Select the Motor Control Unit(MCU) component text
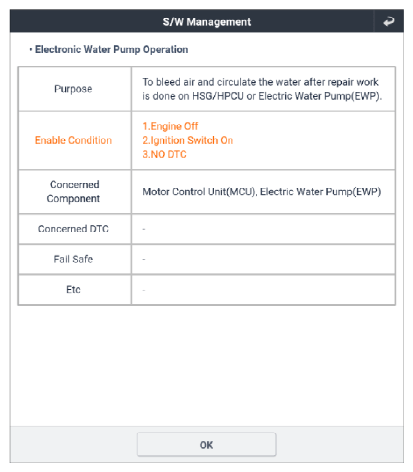This screenshot has height=472, width=413. point(199,192)
